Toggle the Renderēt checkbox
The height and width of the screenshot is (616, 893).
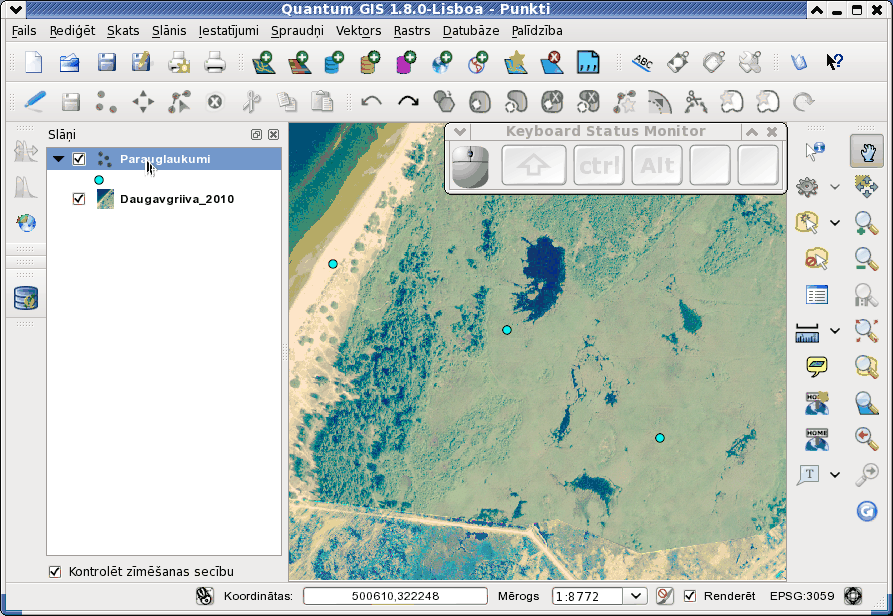(x=690, y=596)
